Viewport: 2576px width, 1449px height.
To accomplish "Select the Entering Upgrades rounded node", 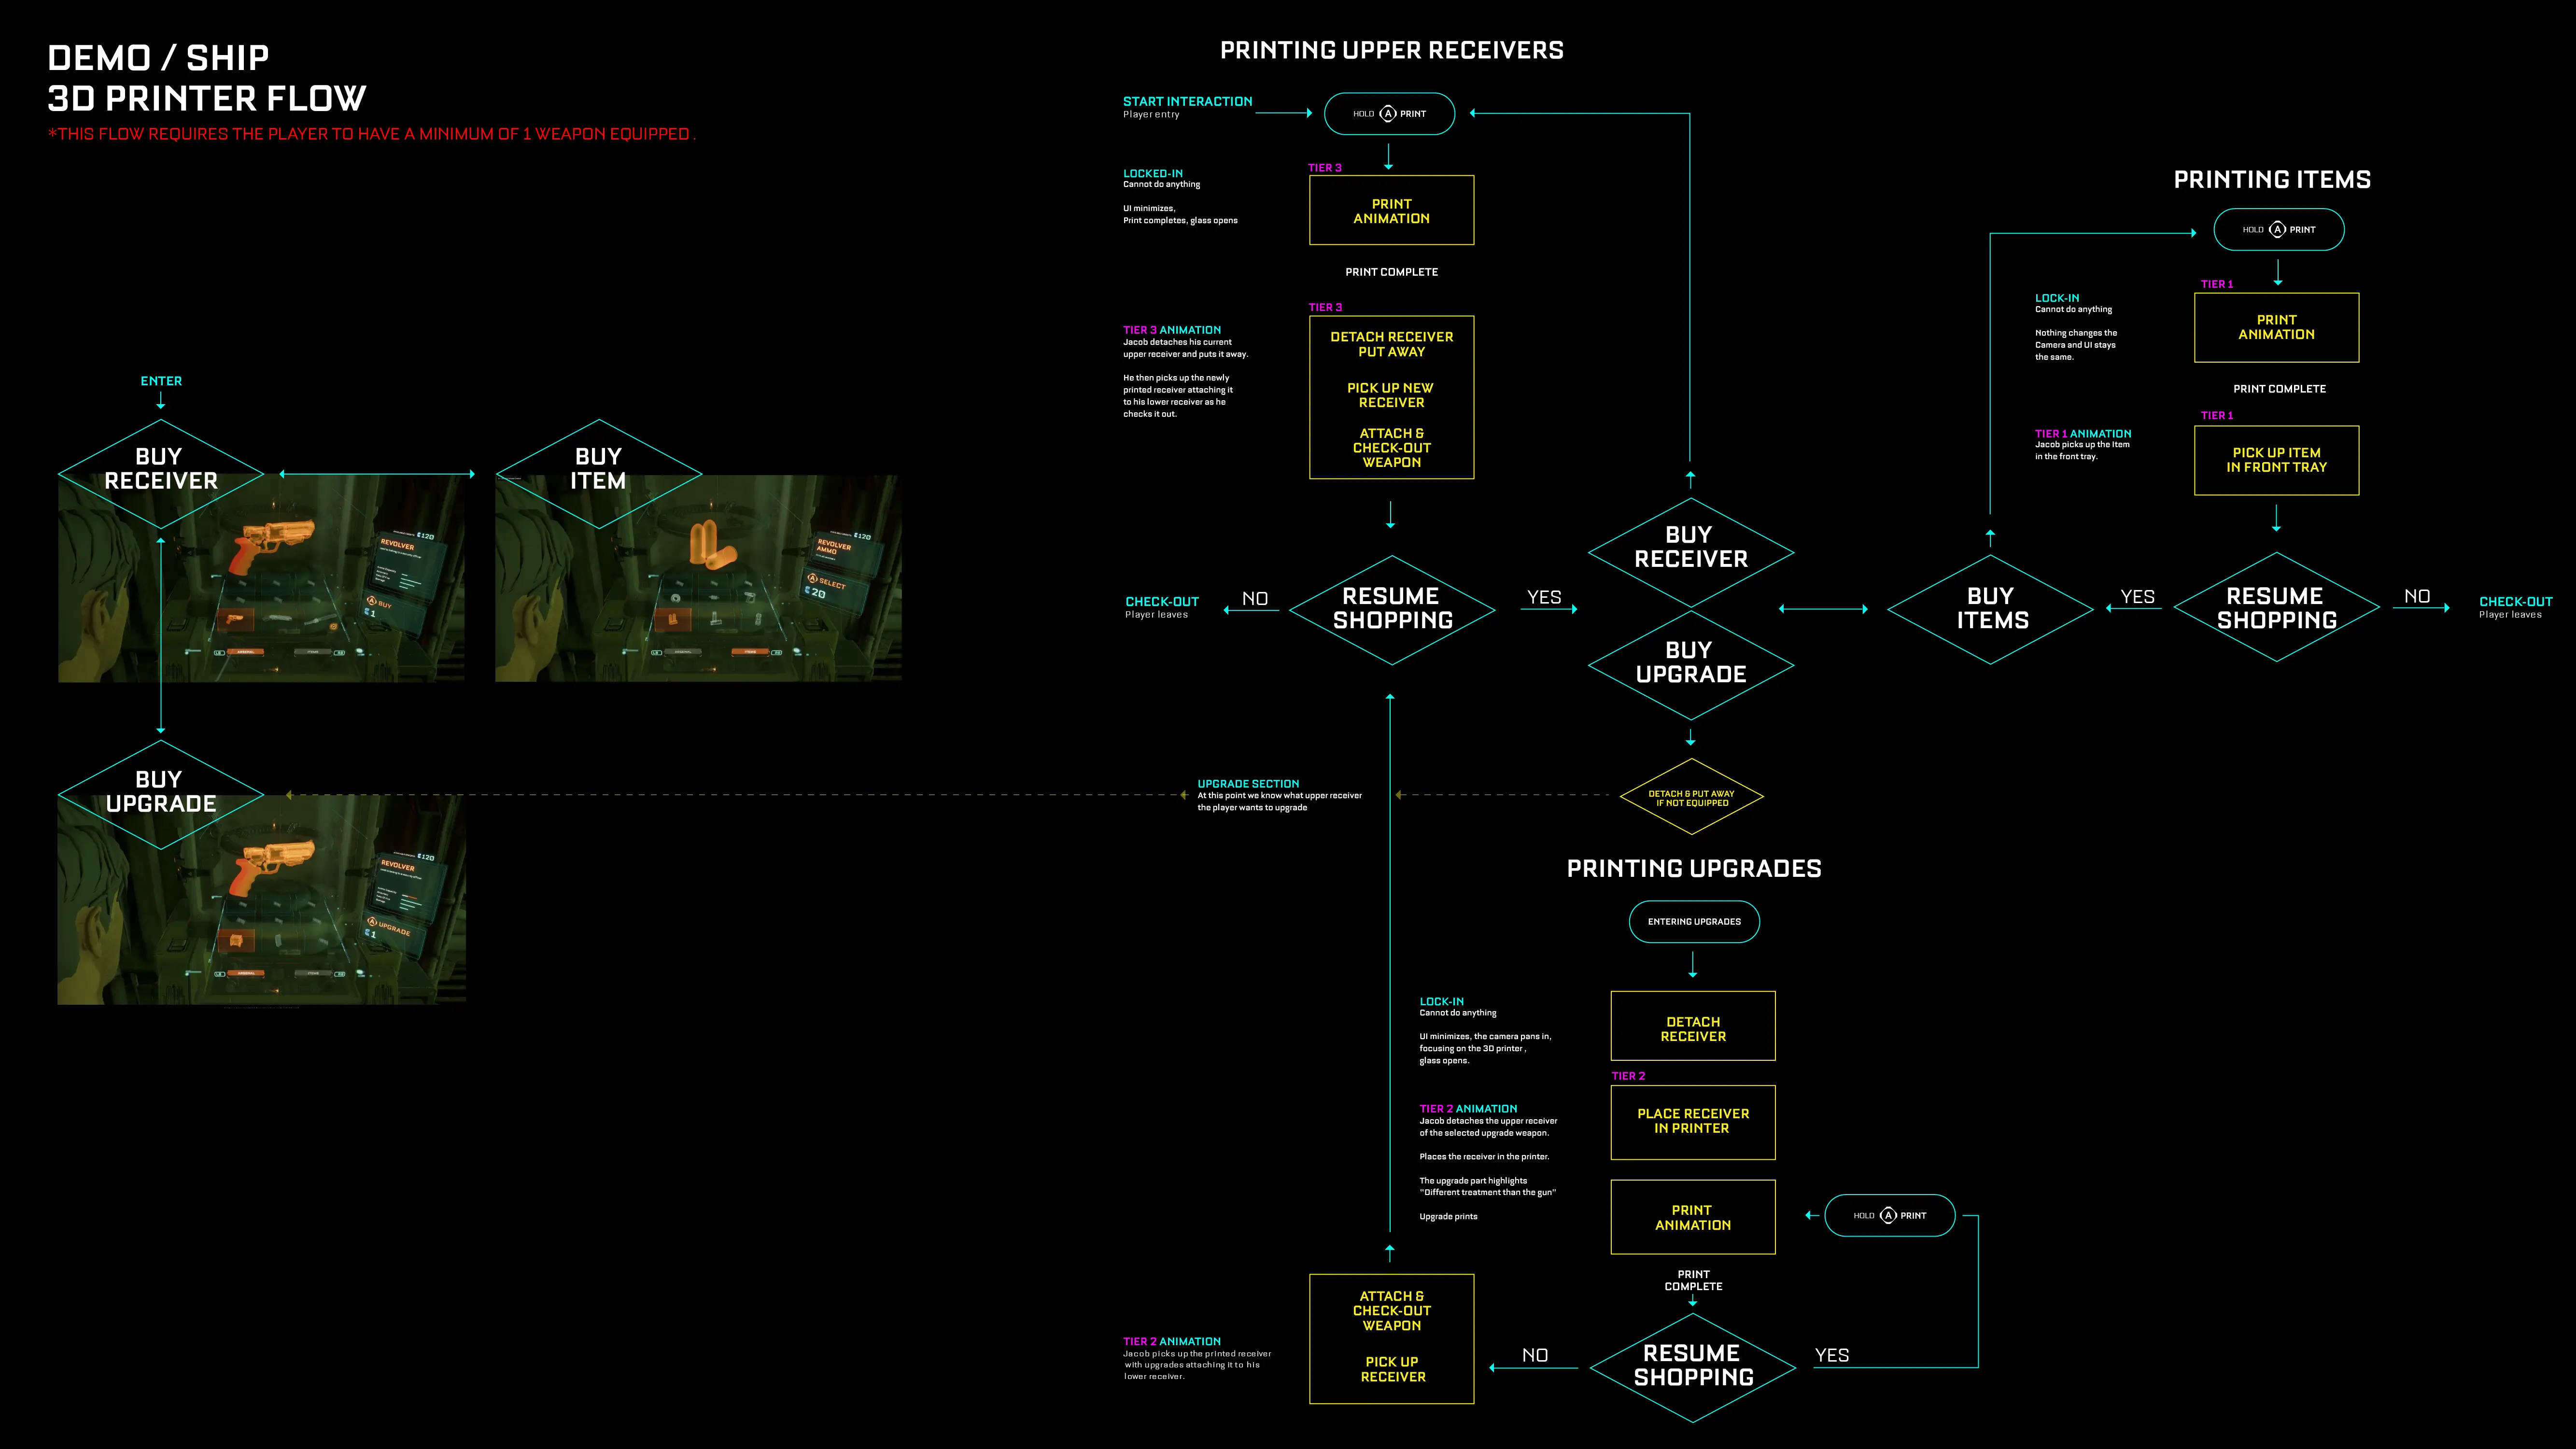I will (1694, 922).
